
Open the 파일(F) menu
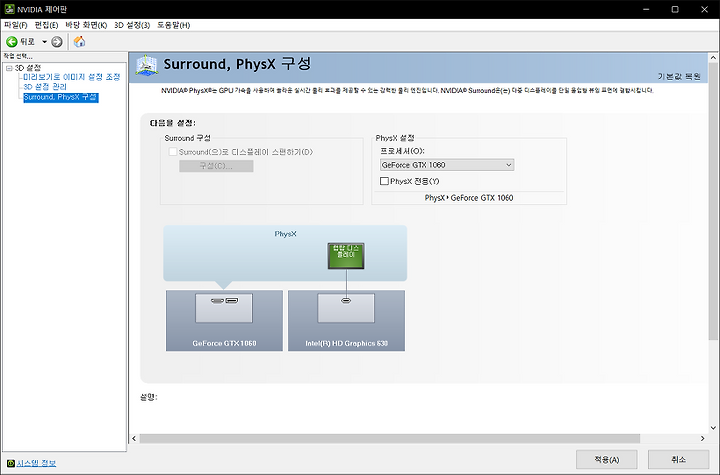[x=16, y=25]
